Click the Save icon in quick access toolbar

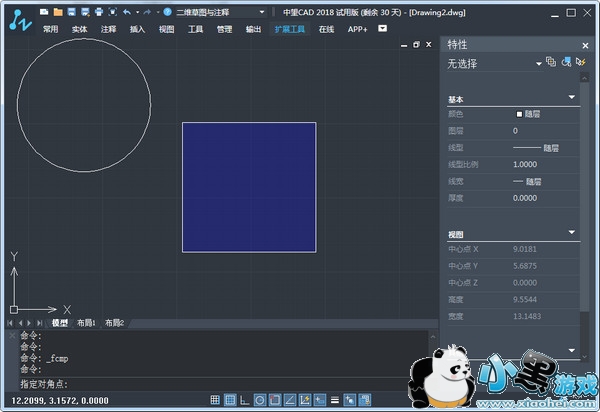72,12
